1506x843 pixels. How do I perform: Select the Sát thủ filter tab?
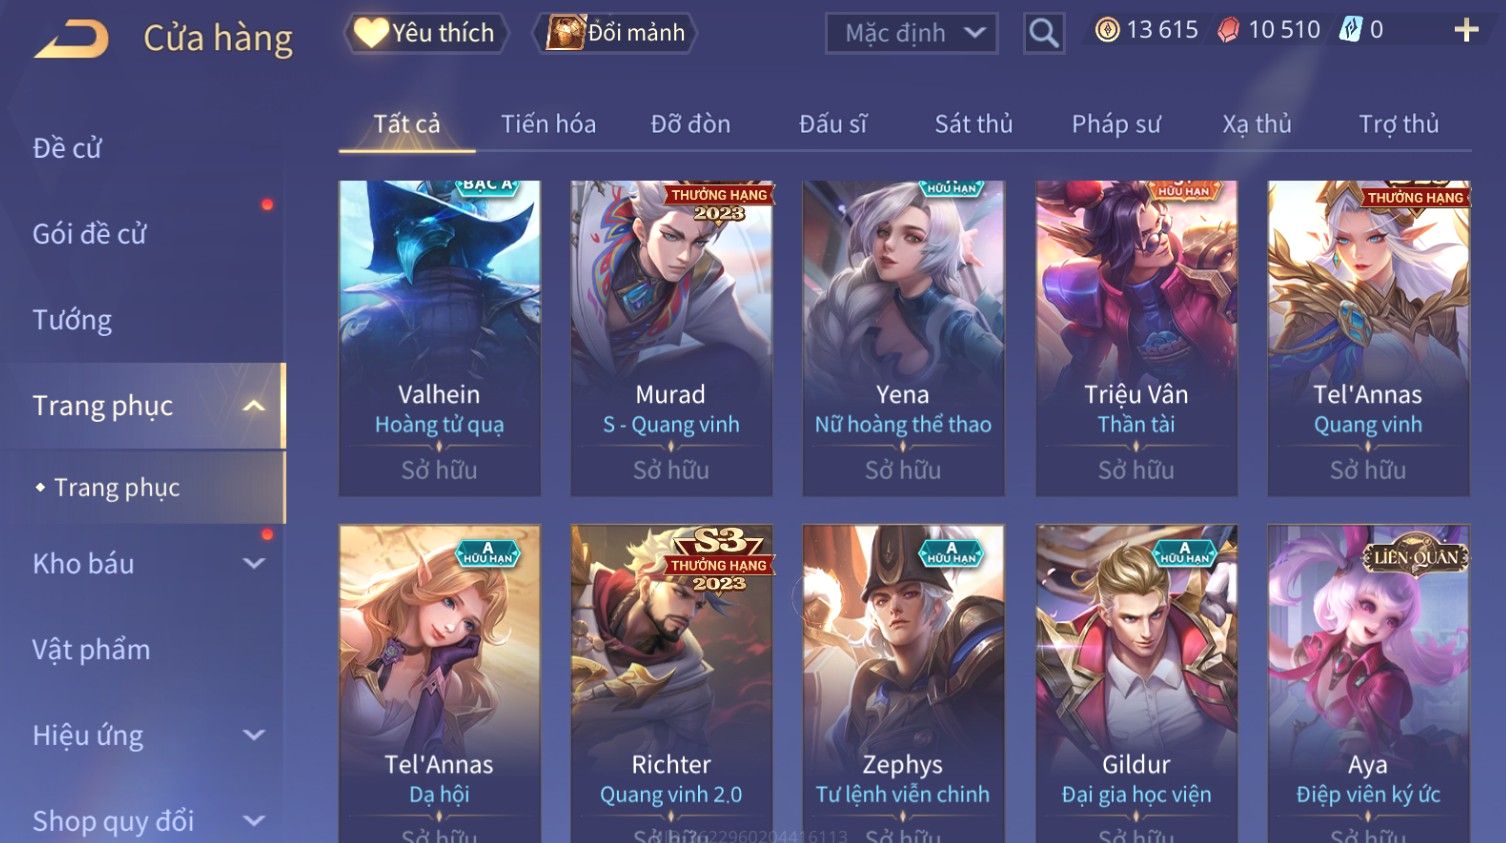tap(974, 124)
